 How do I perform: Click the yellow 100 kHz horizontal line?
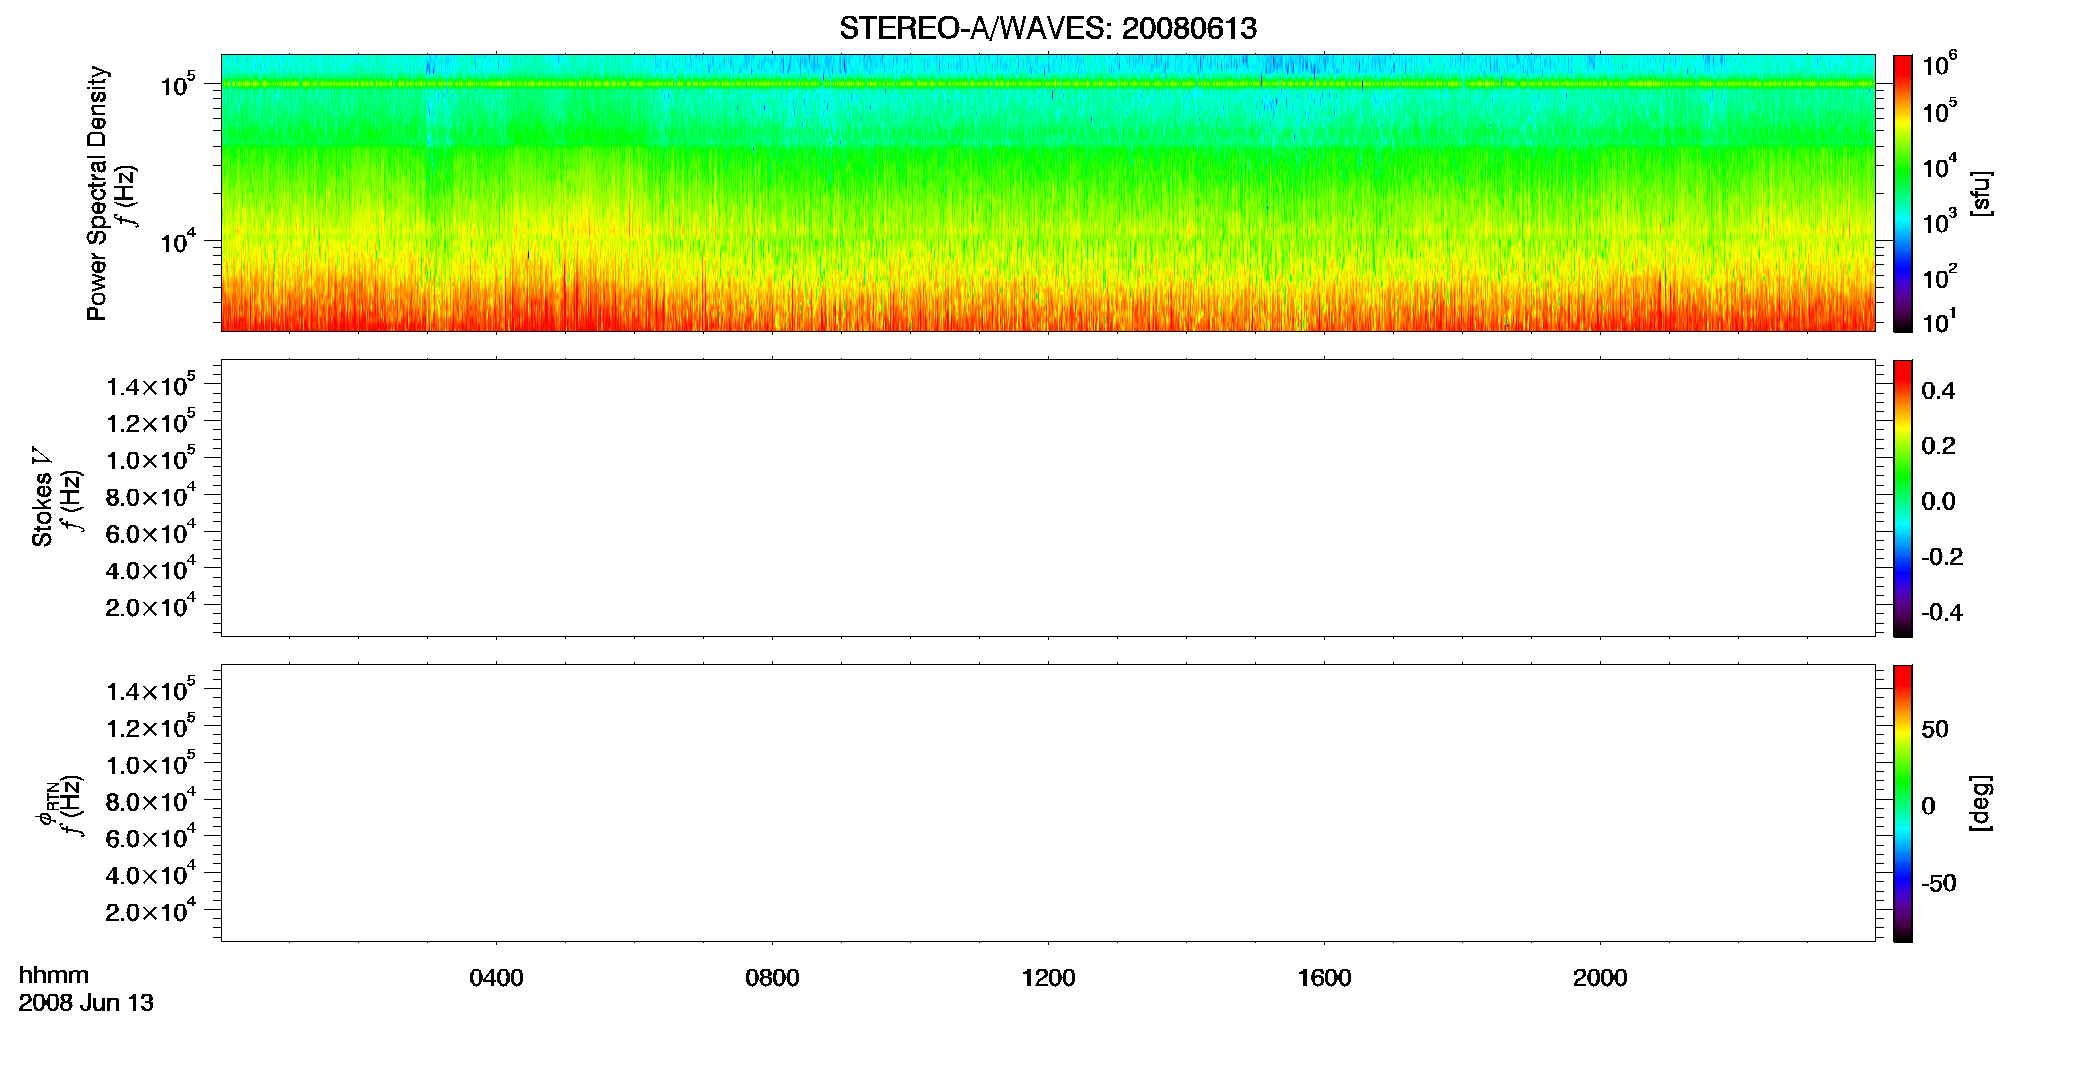tap(1048, 84)
